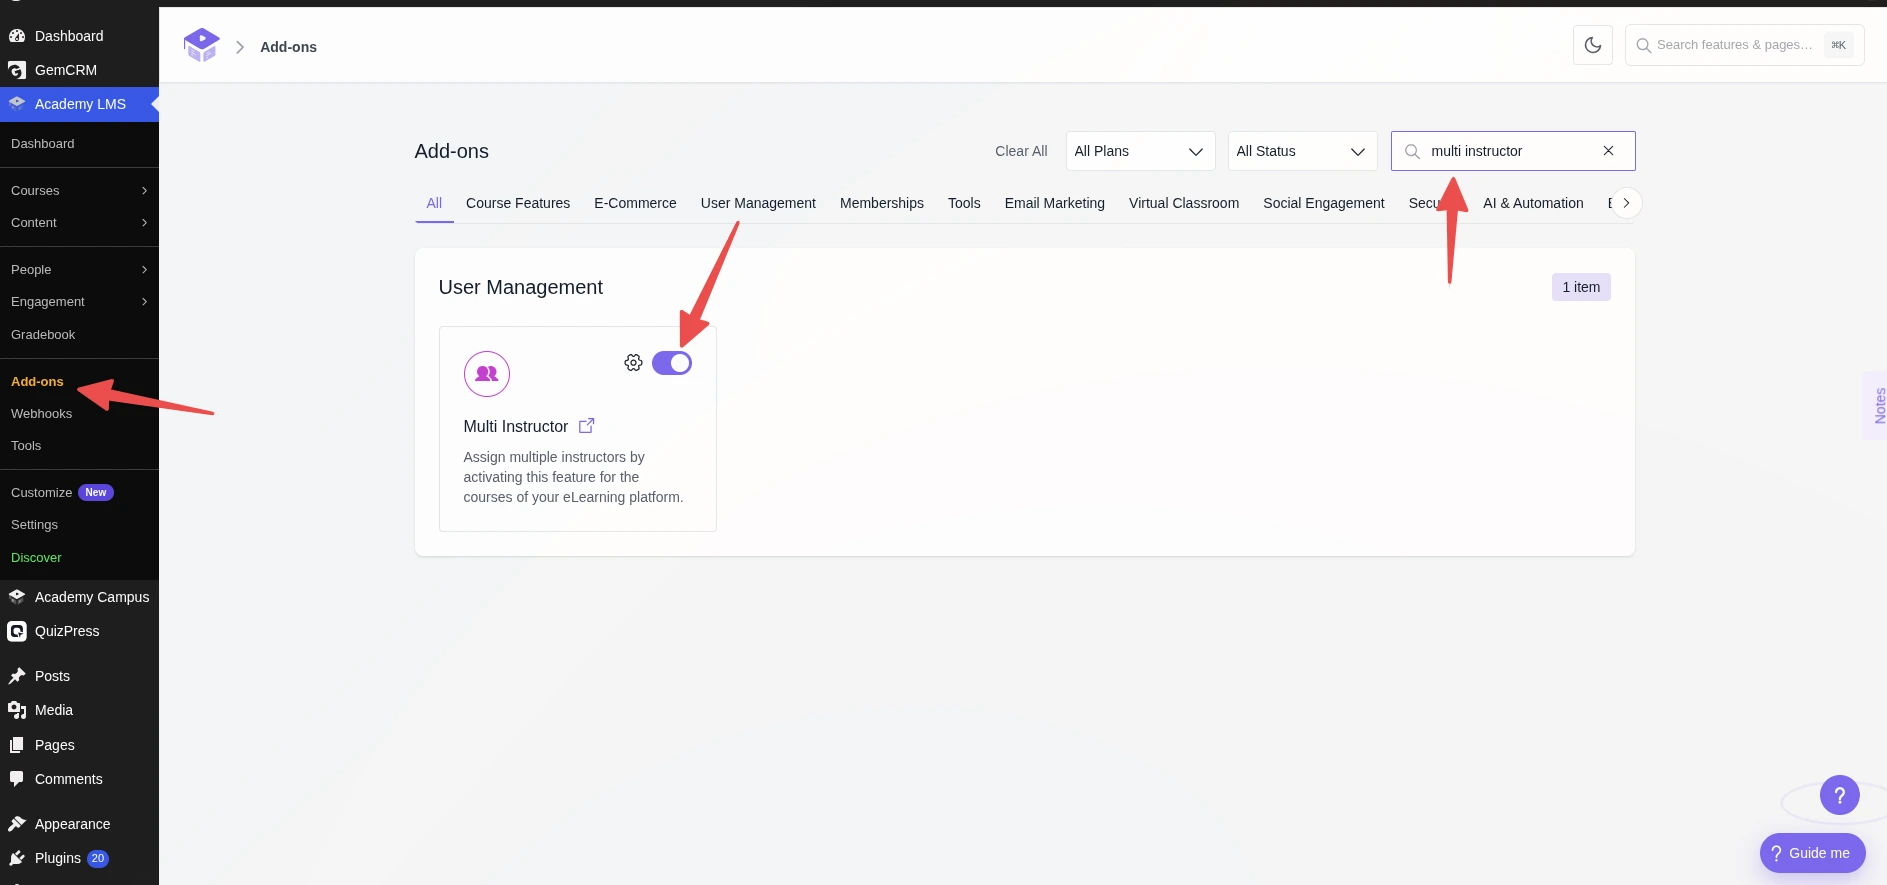This screenshot has height=885, width=1887.
Task: Open the Multi Instructor external link icon
Action: click(x=587, y=426)
